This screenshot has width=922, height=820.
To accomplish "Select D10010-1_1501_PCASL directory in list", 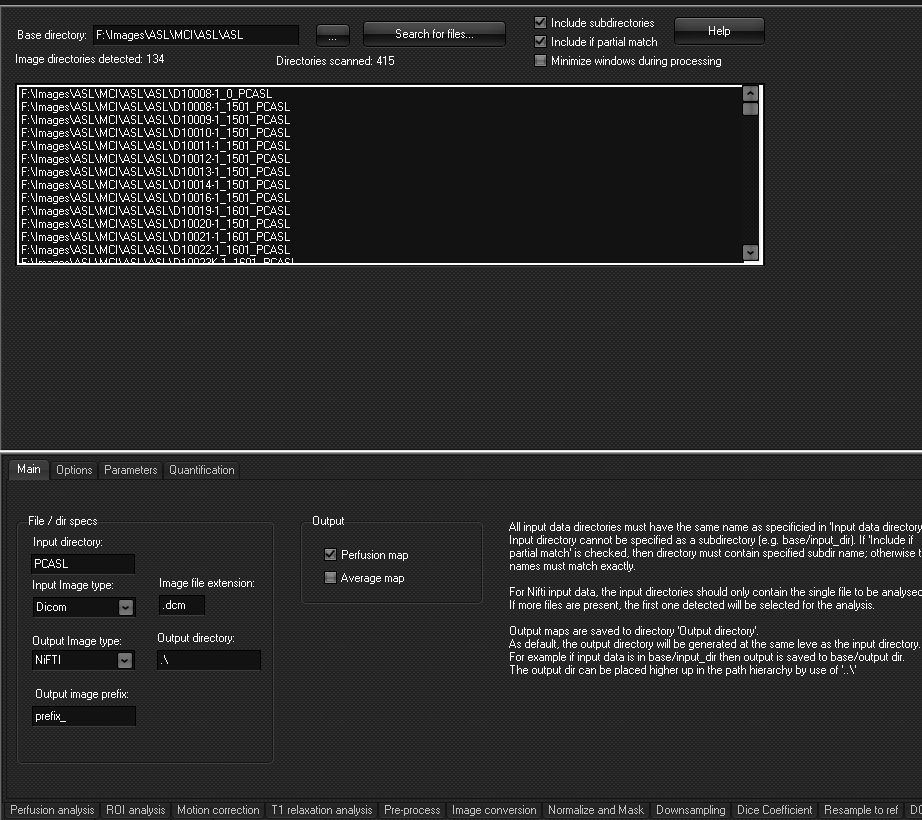I will click(x=155, y=133).
